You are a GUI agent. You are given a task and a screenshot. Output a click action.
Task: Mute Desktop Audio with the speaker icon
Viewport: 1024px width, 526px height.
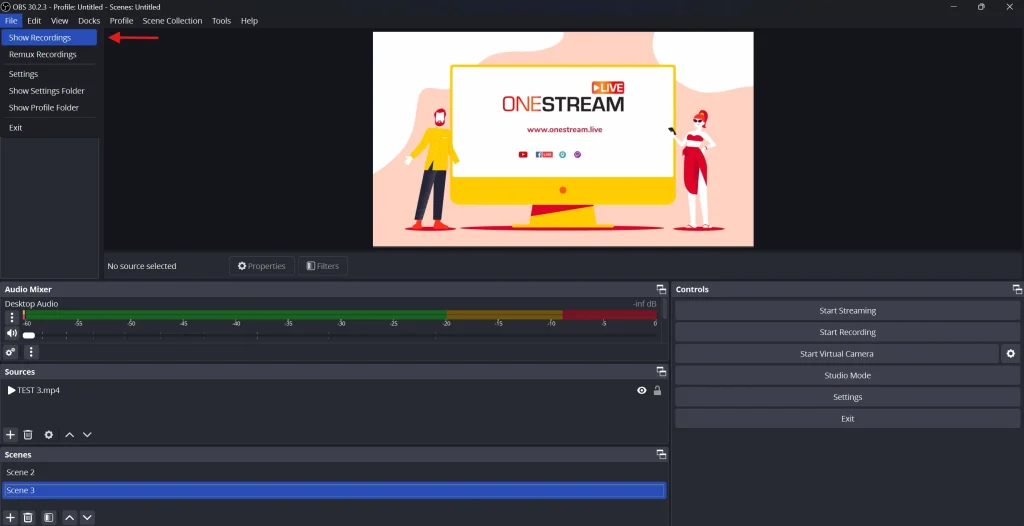(11, 334)
